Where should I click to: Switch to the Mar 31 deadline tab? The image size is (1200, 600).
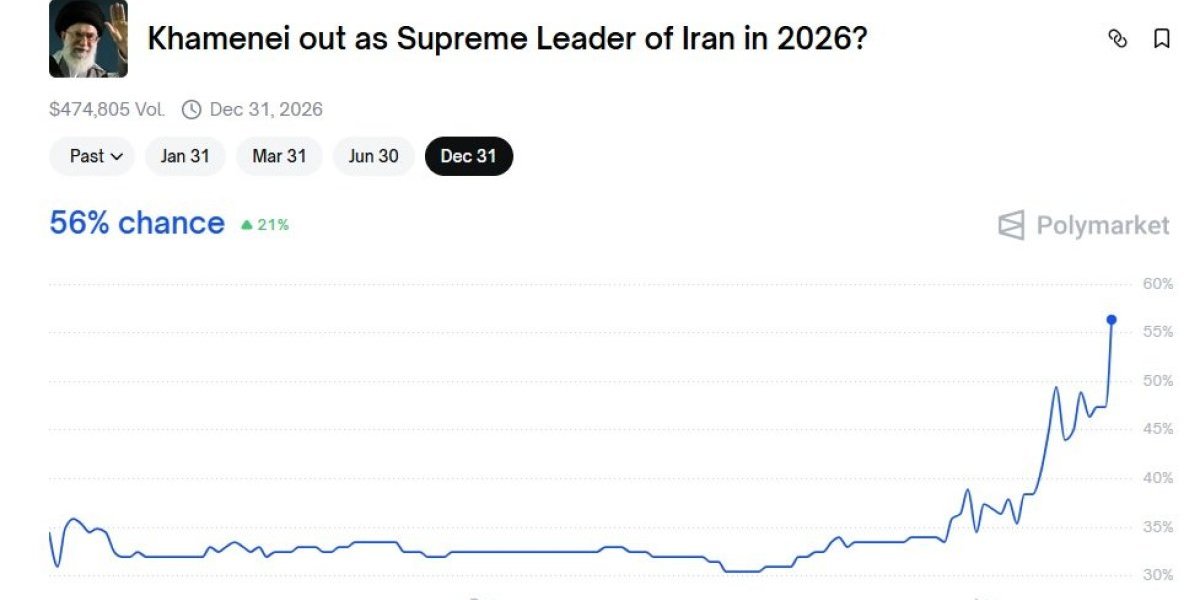tap(279, 156)
